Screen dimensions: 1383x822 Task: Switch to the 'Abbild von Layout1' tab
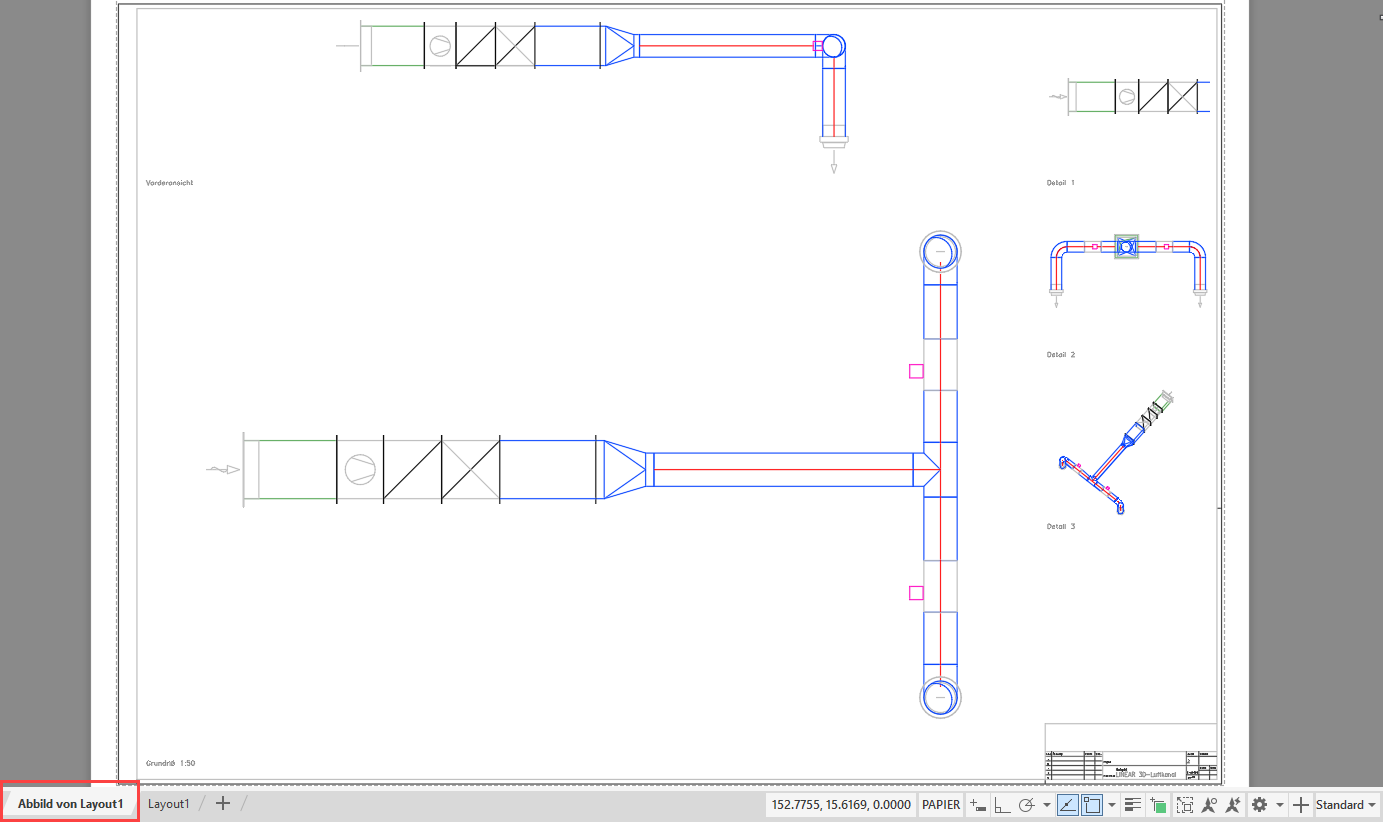click(70, 804)
